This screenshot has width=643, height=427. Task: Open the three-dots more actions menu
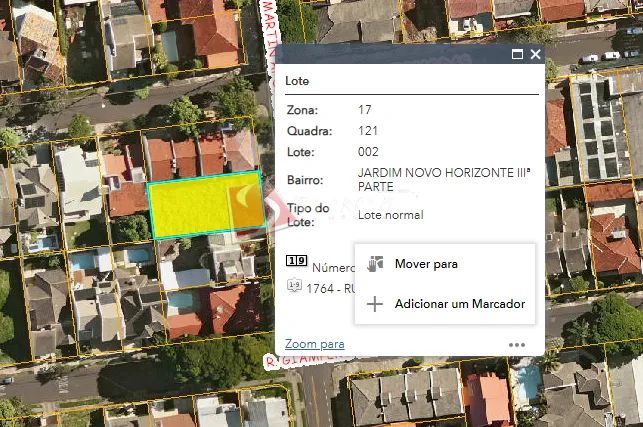(x=517, y=345)
